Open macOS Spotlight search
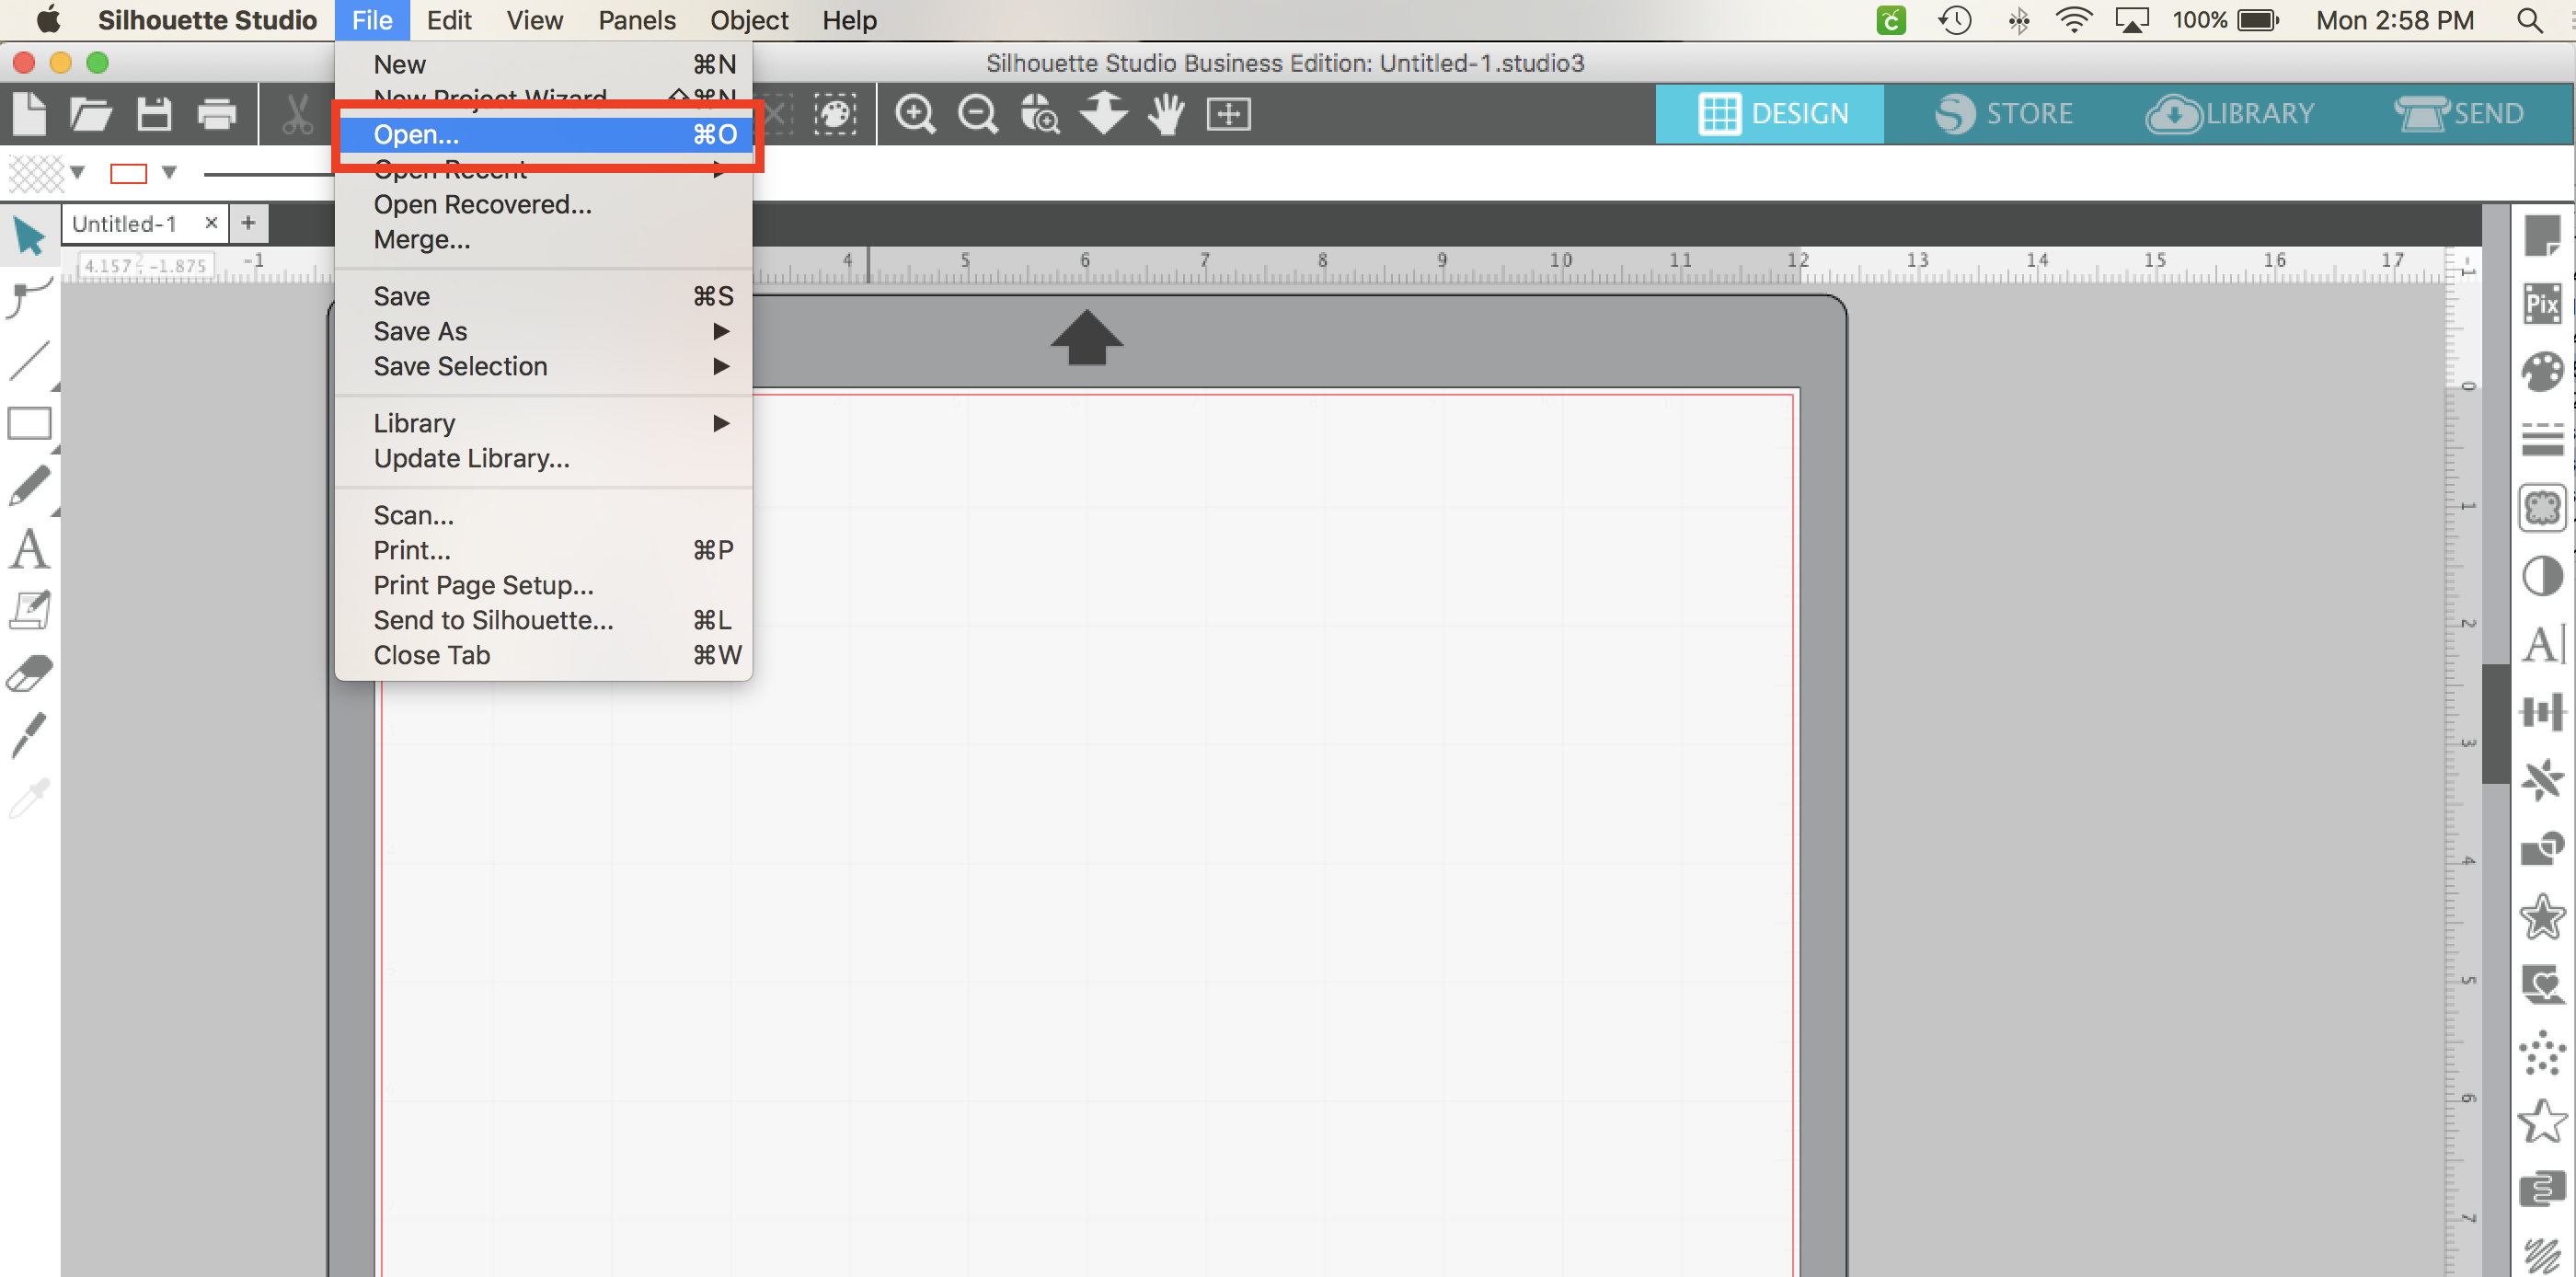This screenshot has height=1277, width=2576. coord(2529,20)
